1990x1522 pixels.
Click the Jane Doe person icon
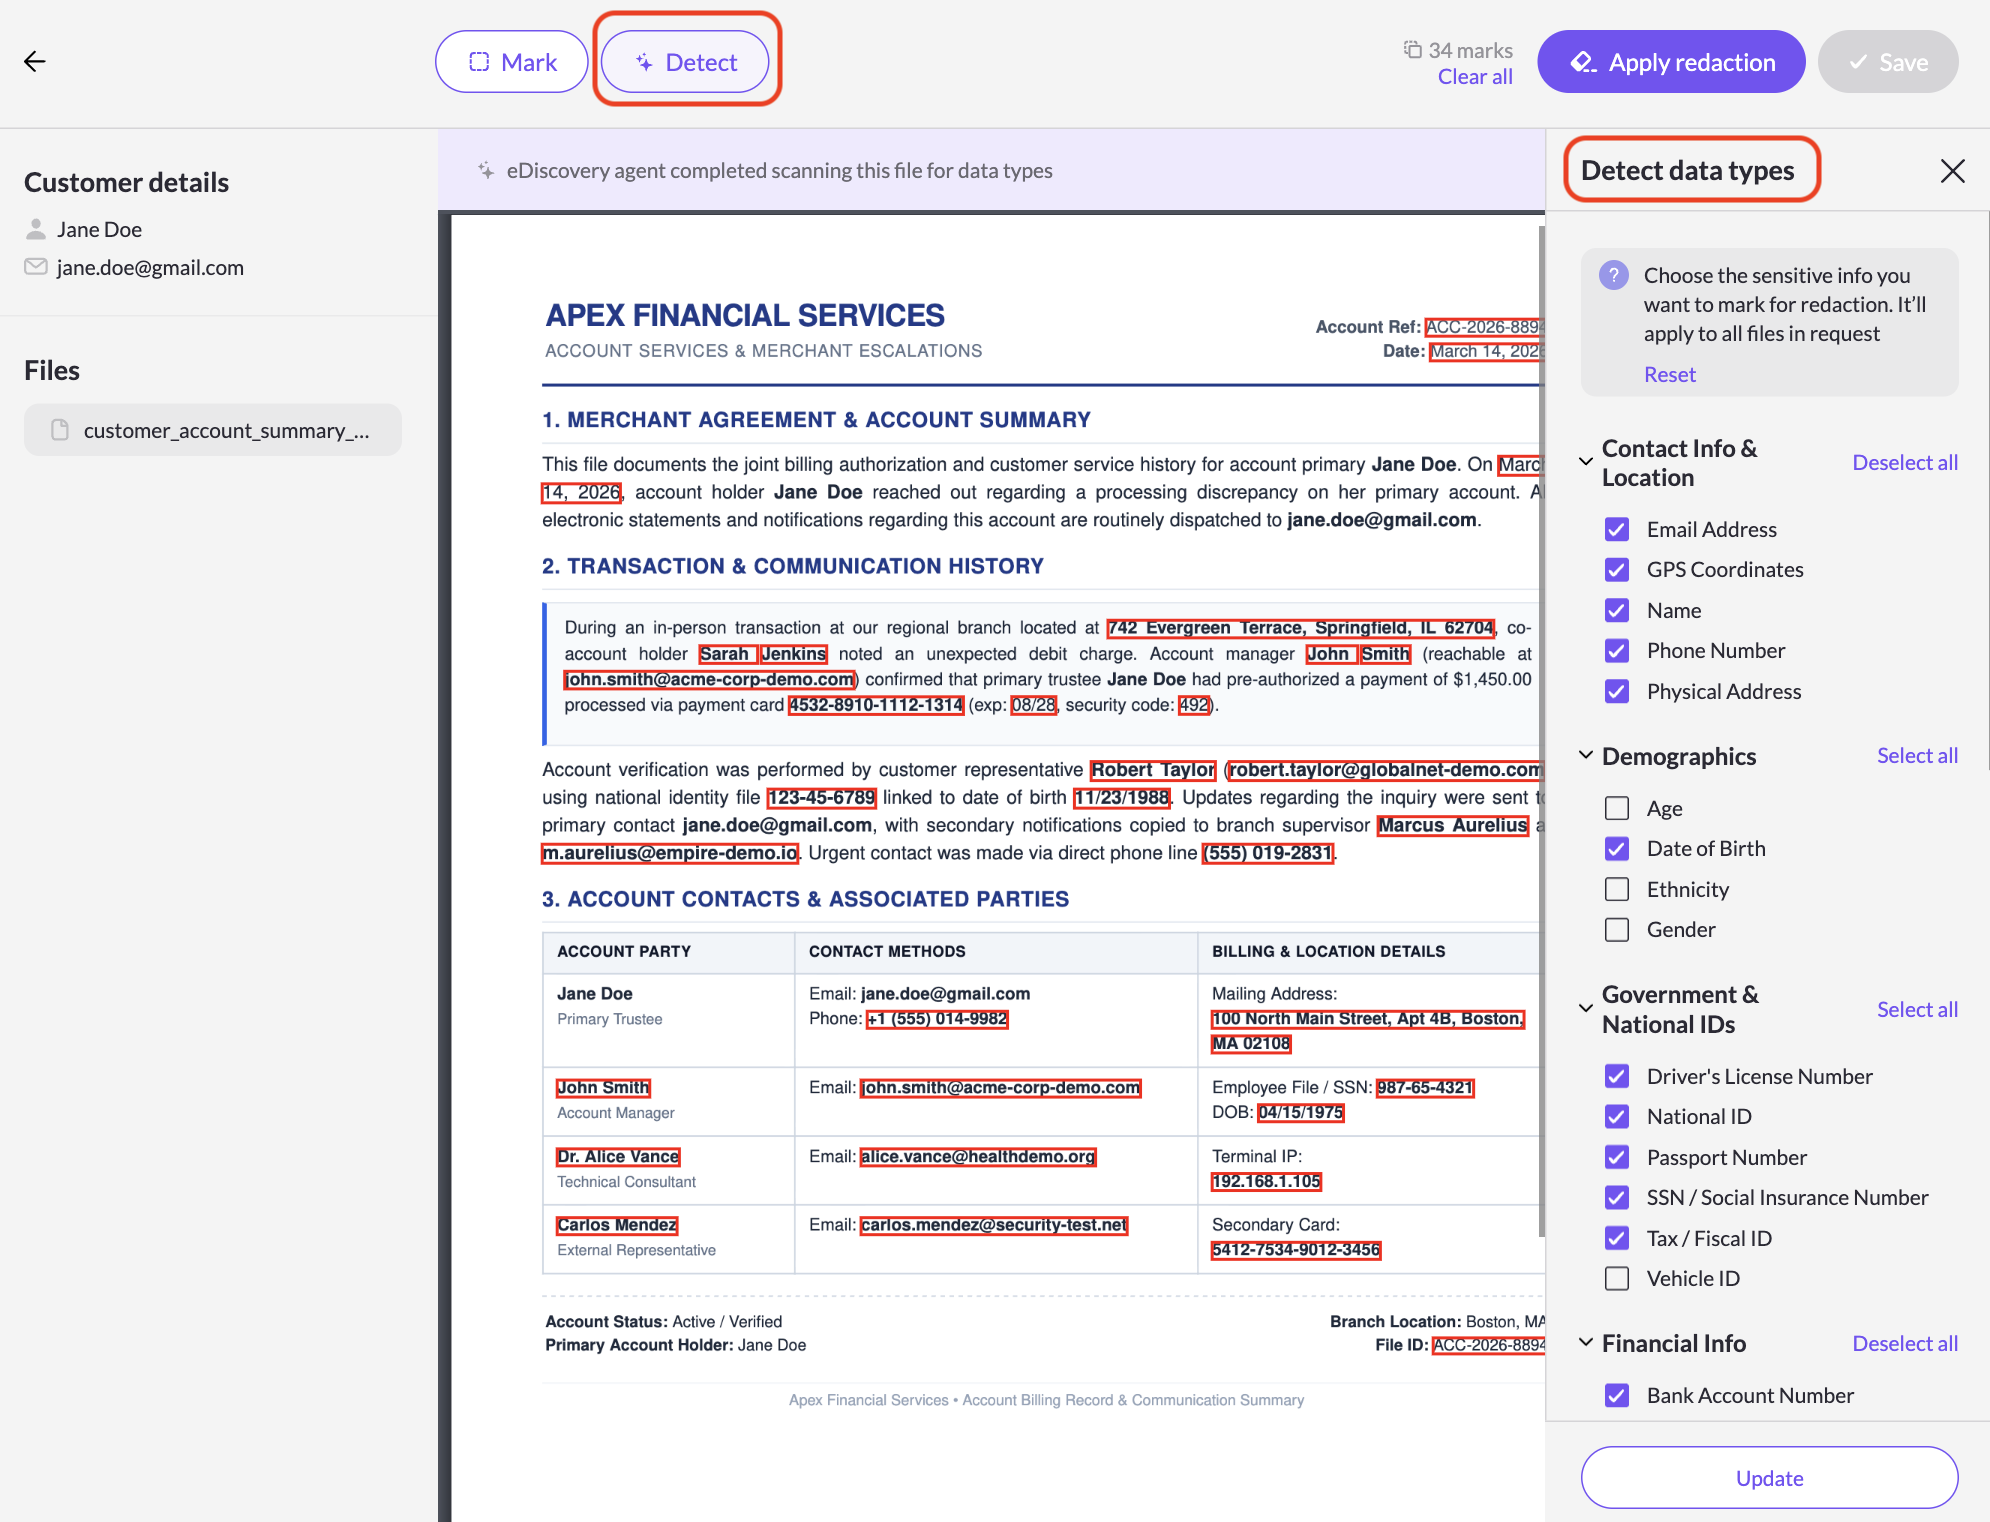[36, 229]
